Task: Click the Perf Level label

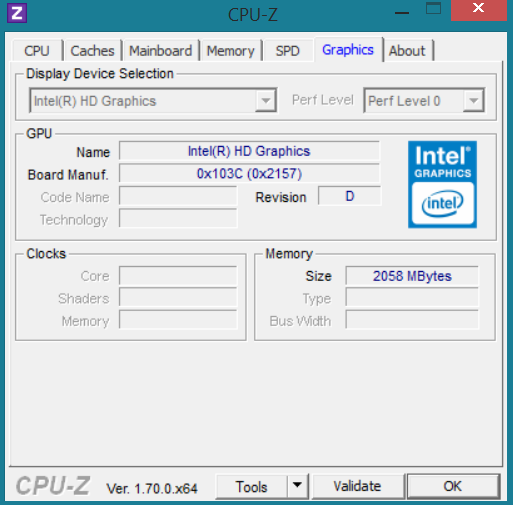Action: (323, 100)
